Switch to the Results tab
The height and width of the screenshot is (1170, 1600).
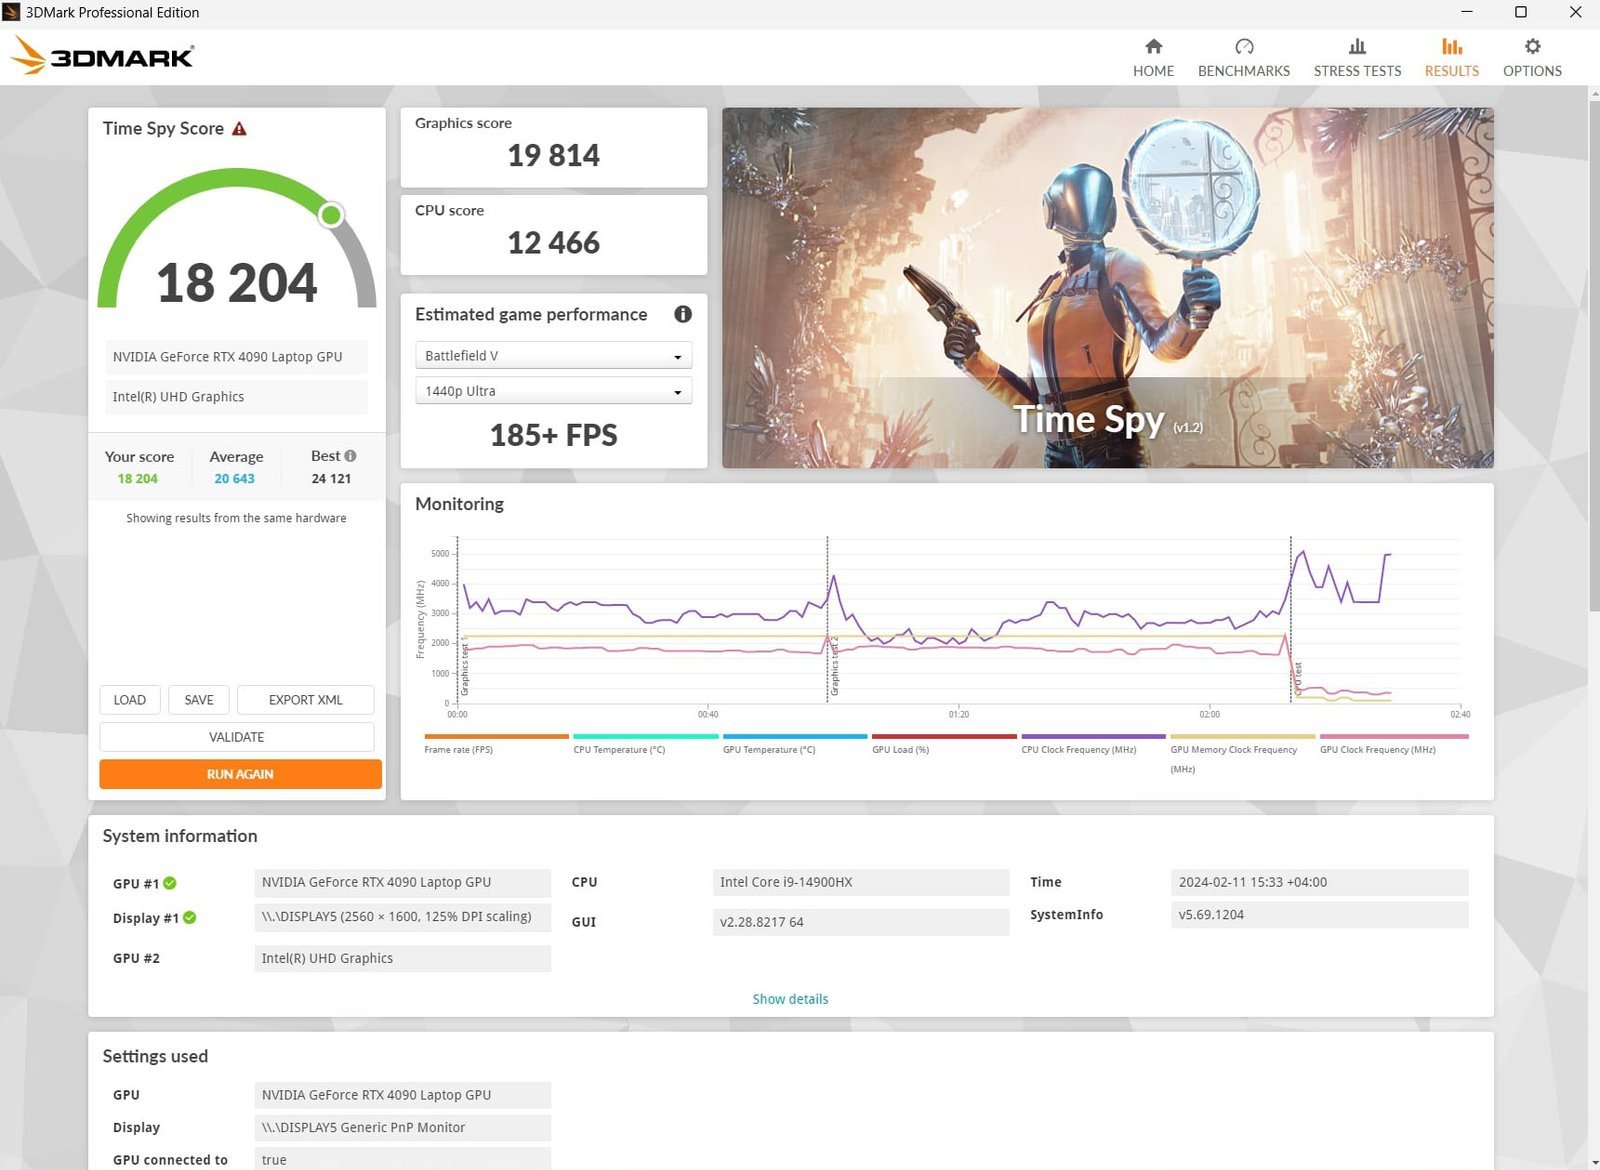(x=1451, y=58)
